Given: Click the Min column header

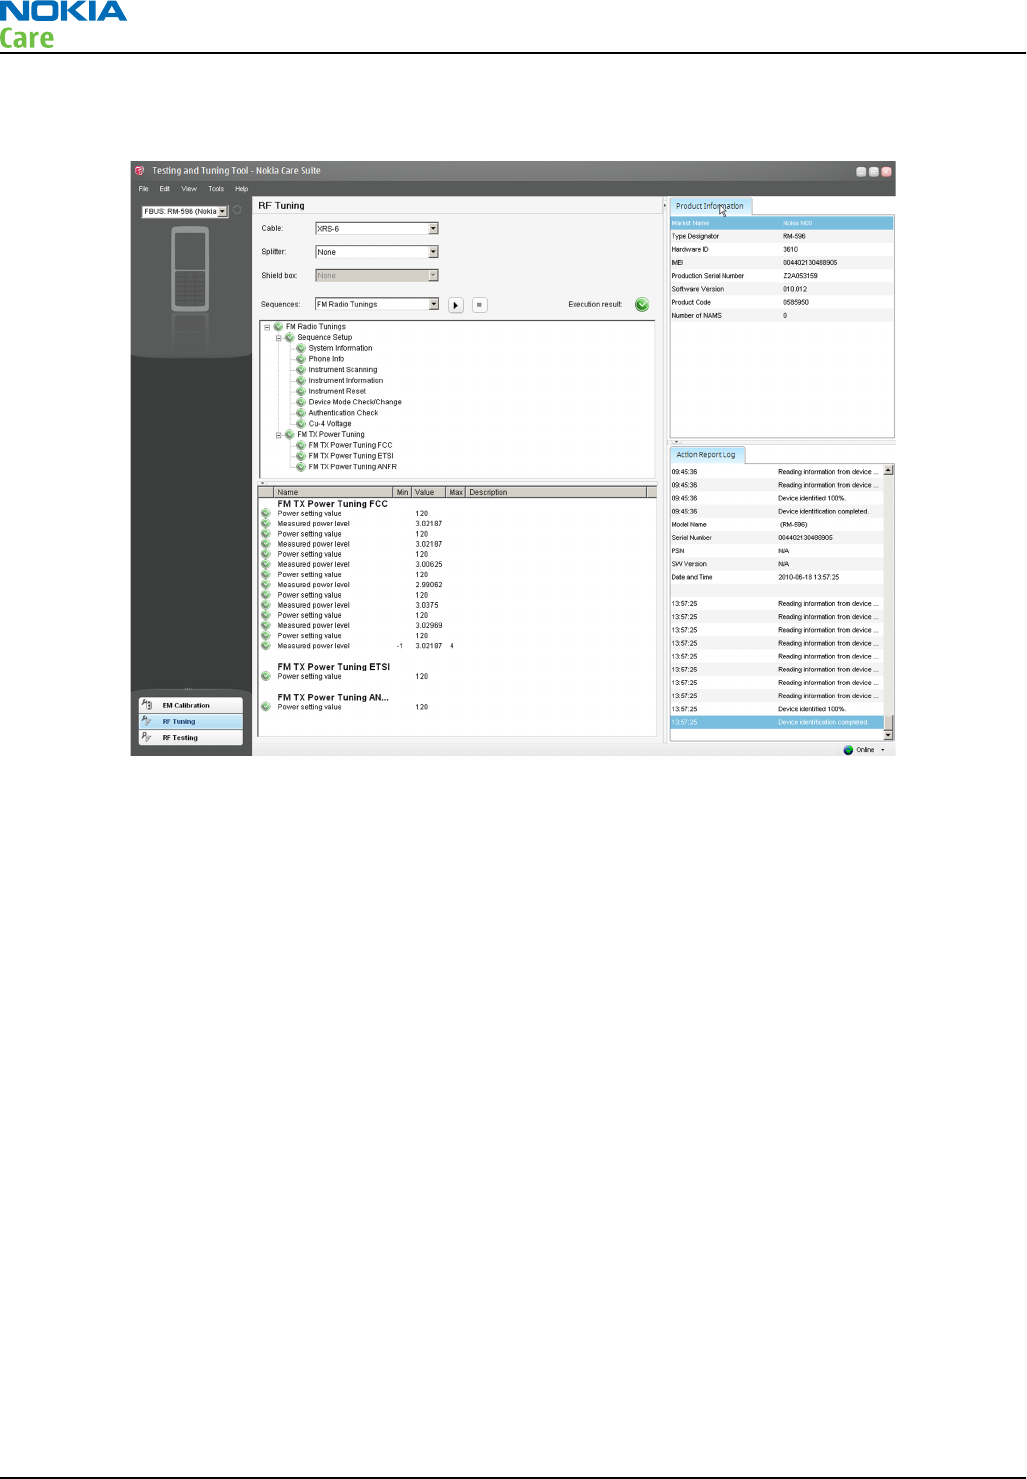Looking at the screenshot, I should pyautogui.click(x=402, y=492).
